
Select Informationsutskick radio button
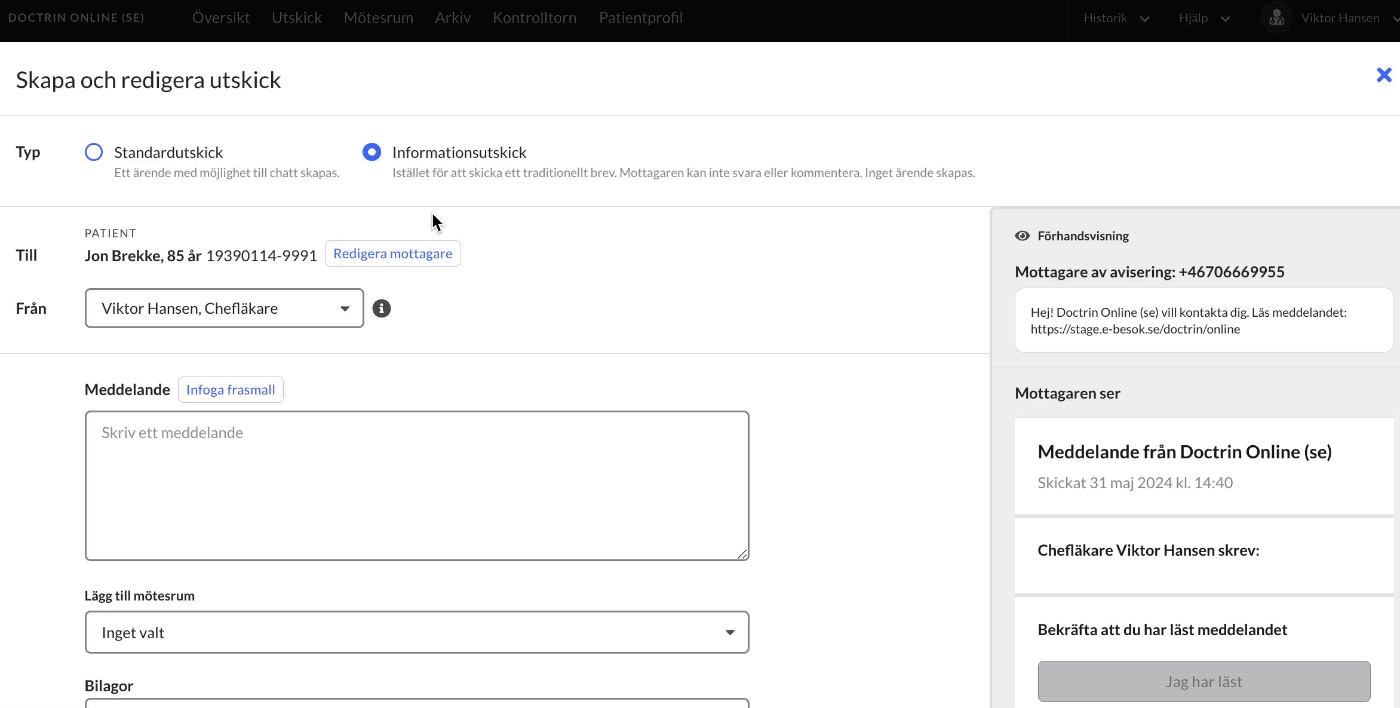[x=372, y=152]
